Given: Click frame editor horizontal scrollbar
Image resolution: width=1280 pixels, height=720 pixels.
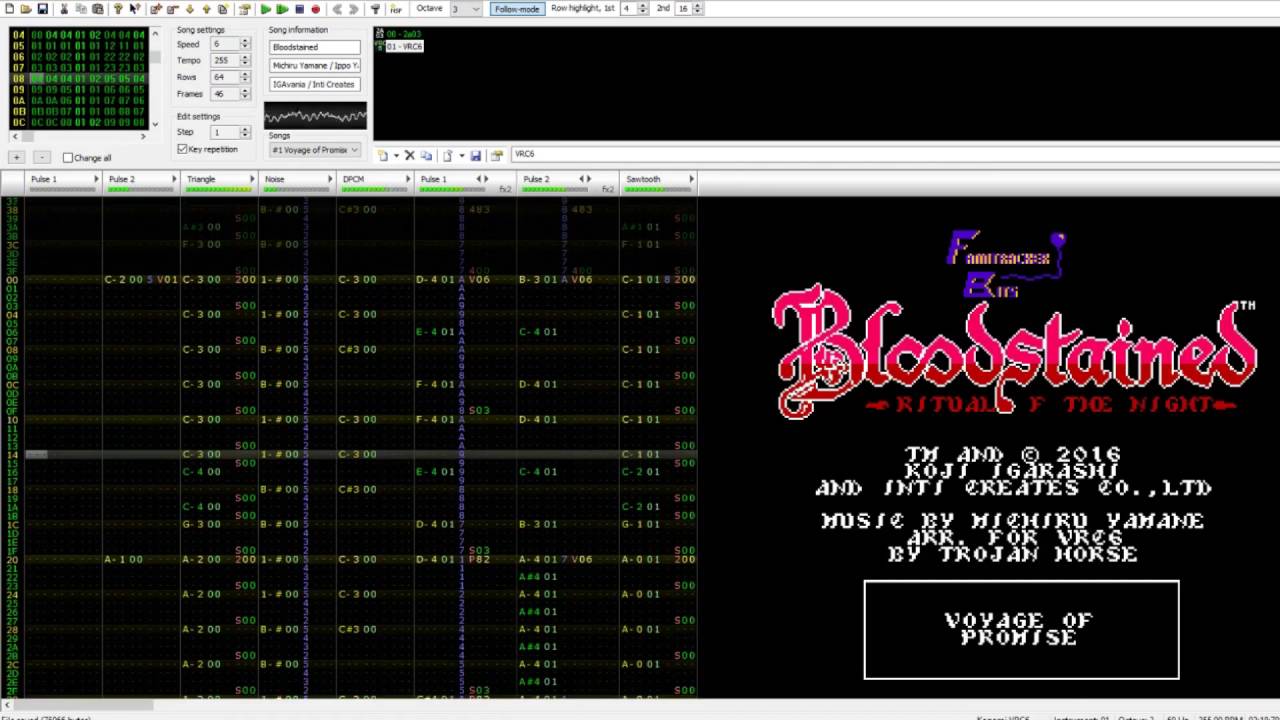Looking at the screenshot, I should [80, 136].
